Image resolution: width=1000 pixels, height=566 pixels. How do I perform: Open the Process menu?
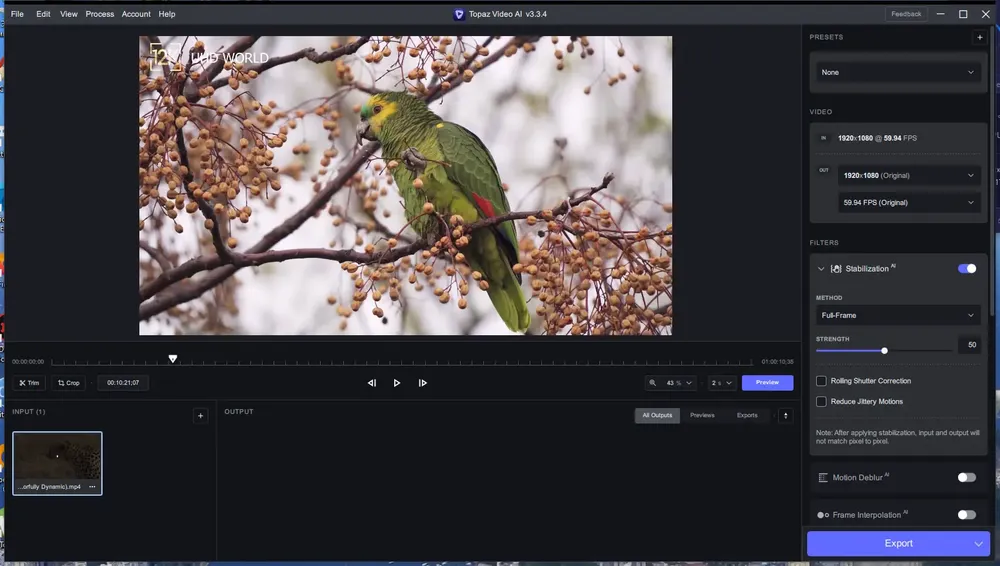click(x=99, y=14)
